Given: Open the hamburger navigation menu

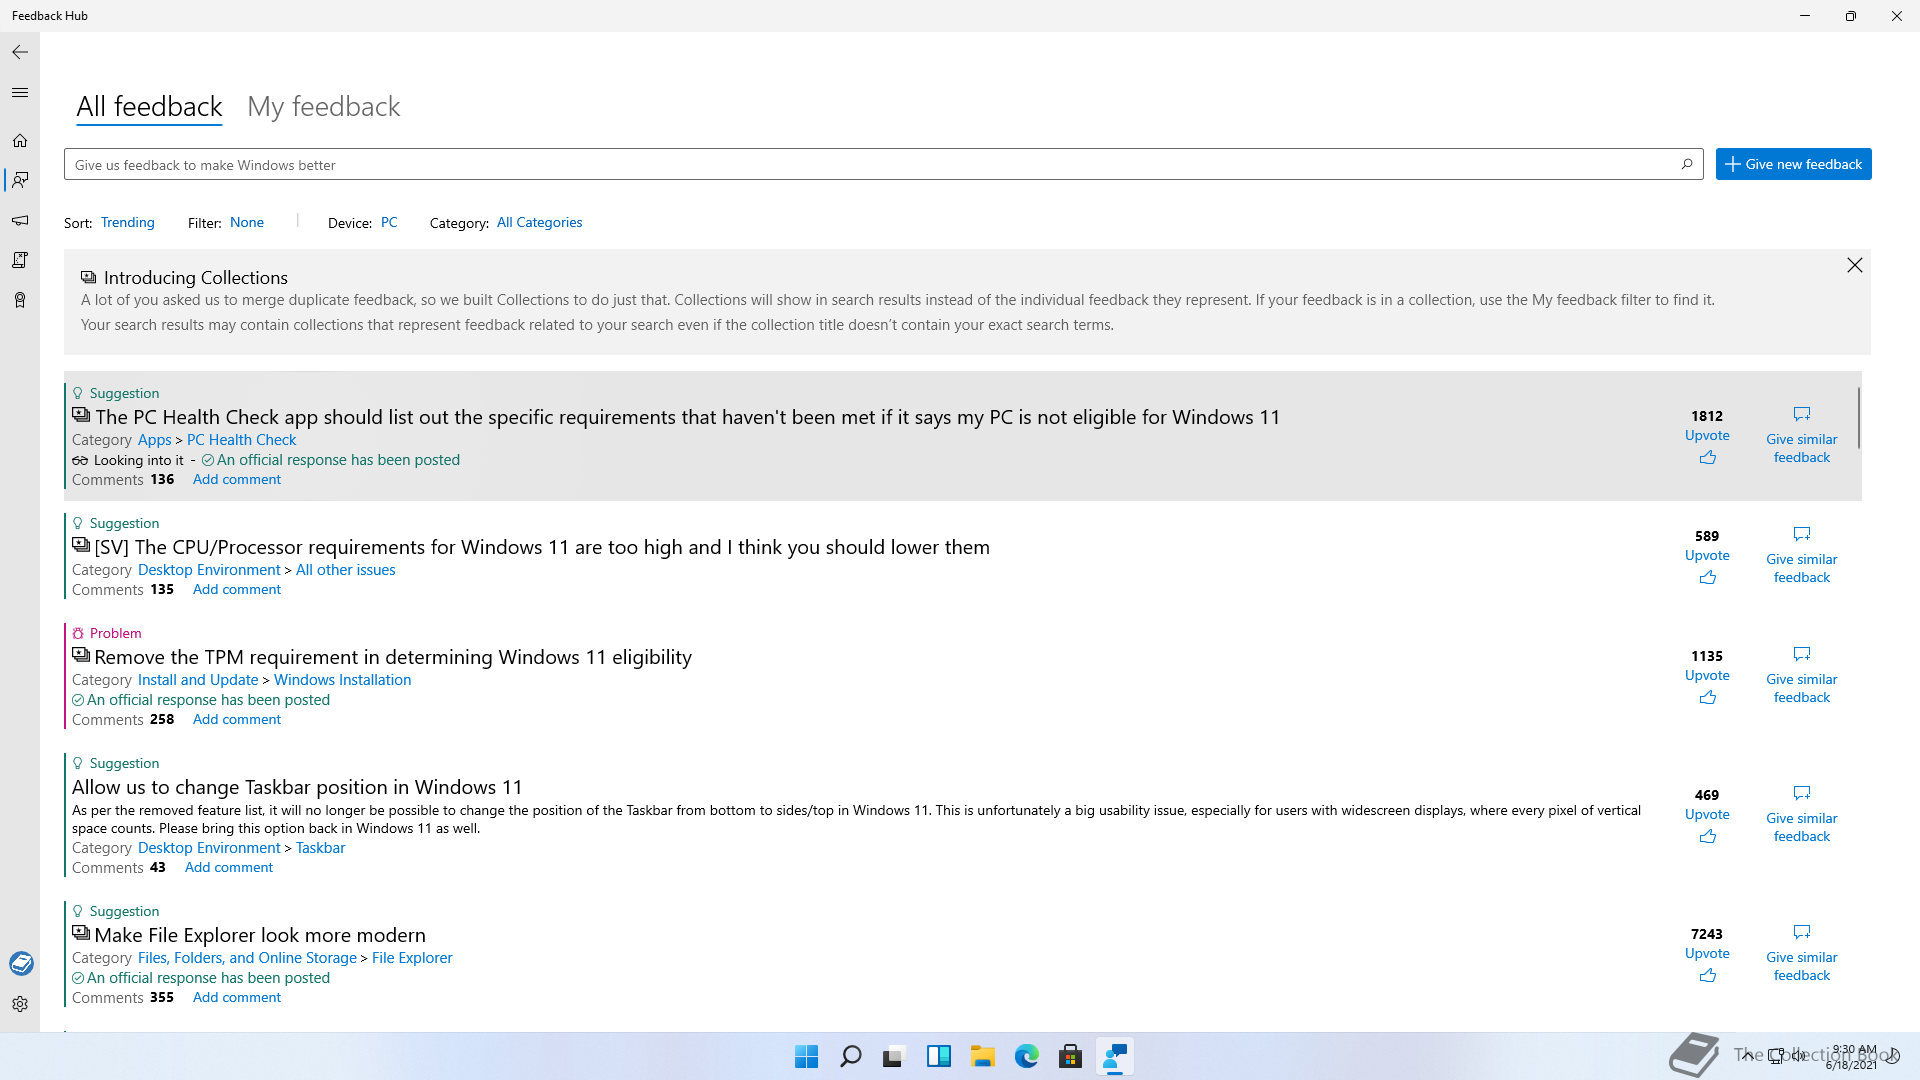Looking at the screenshot, I should (20, 93).
